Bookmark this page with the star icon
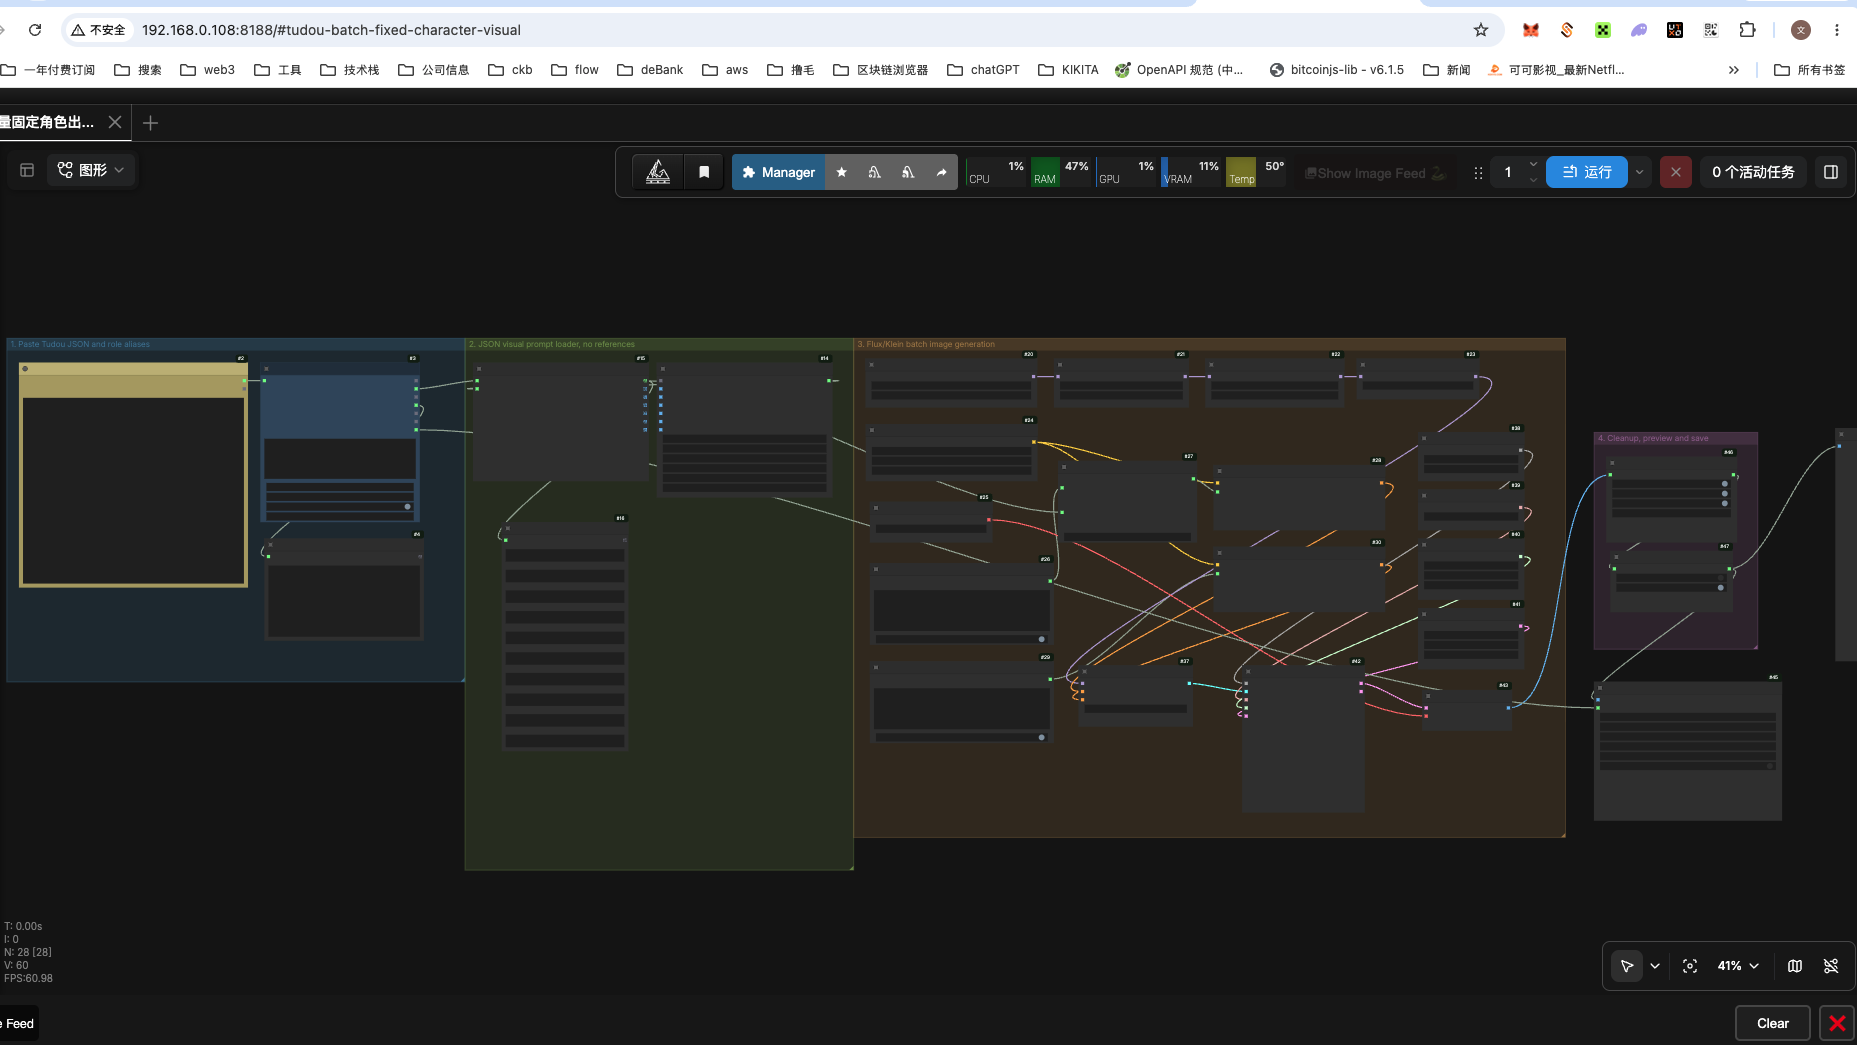1857x1045 pixels. 1481,30
